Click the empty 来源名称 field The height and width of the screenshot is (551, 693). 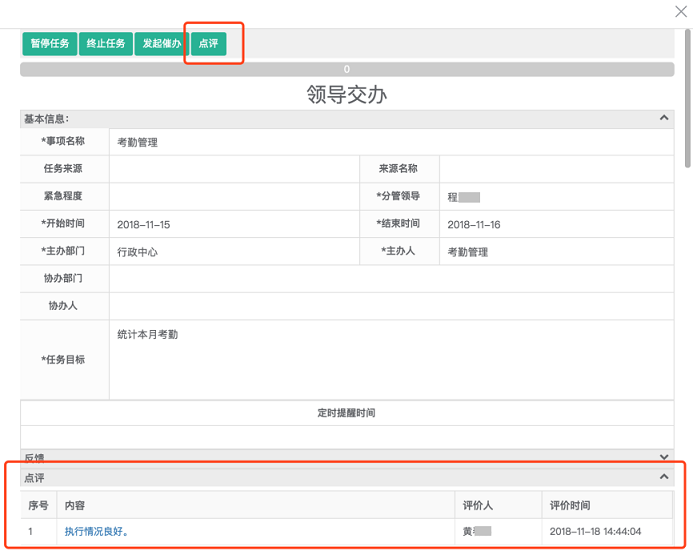click(x=555, y=169)
